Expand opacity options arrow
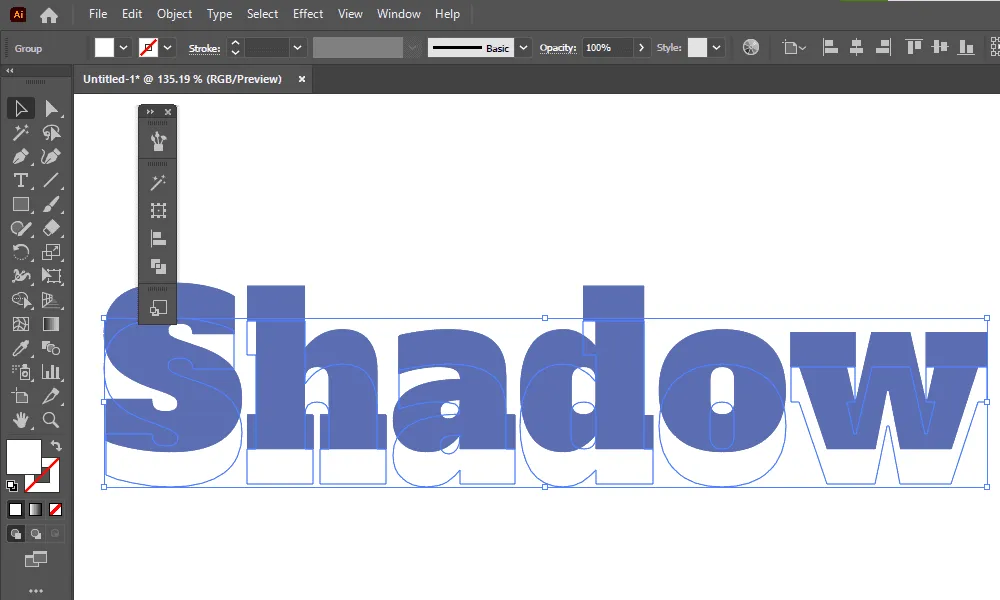The image size is (1000, 600). pos(641,48)
